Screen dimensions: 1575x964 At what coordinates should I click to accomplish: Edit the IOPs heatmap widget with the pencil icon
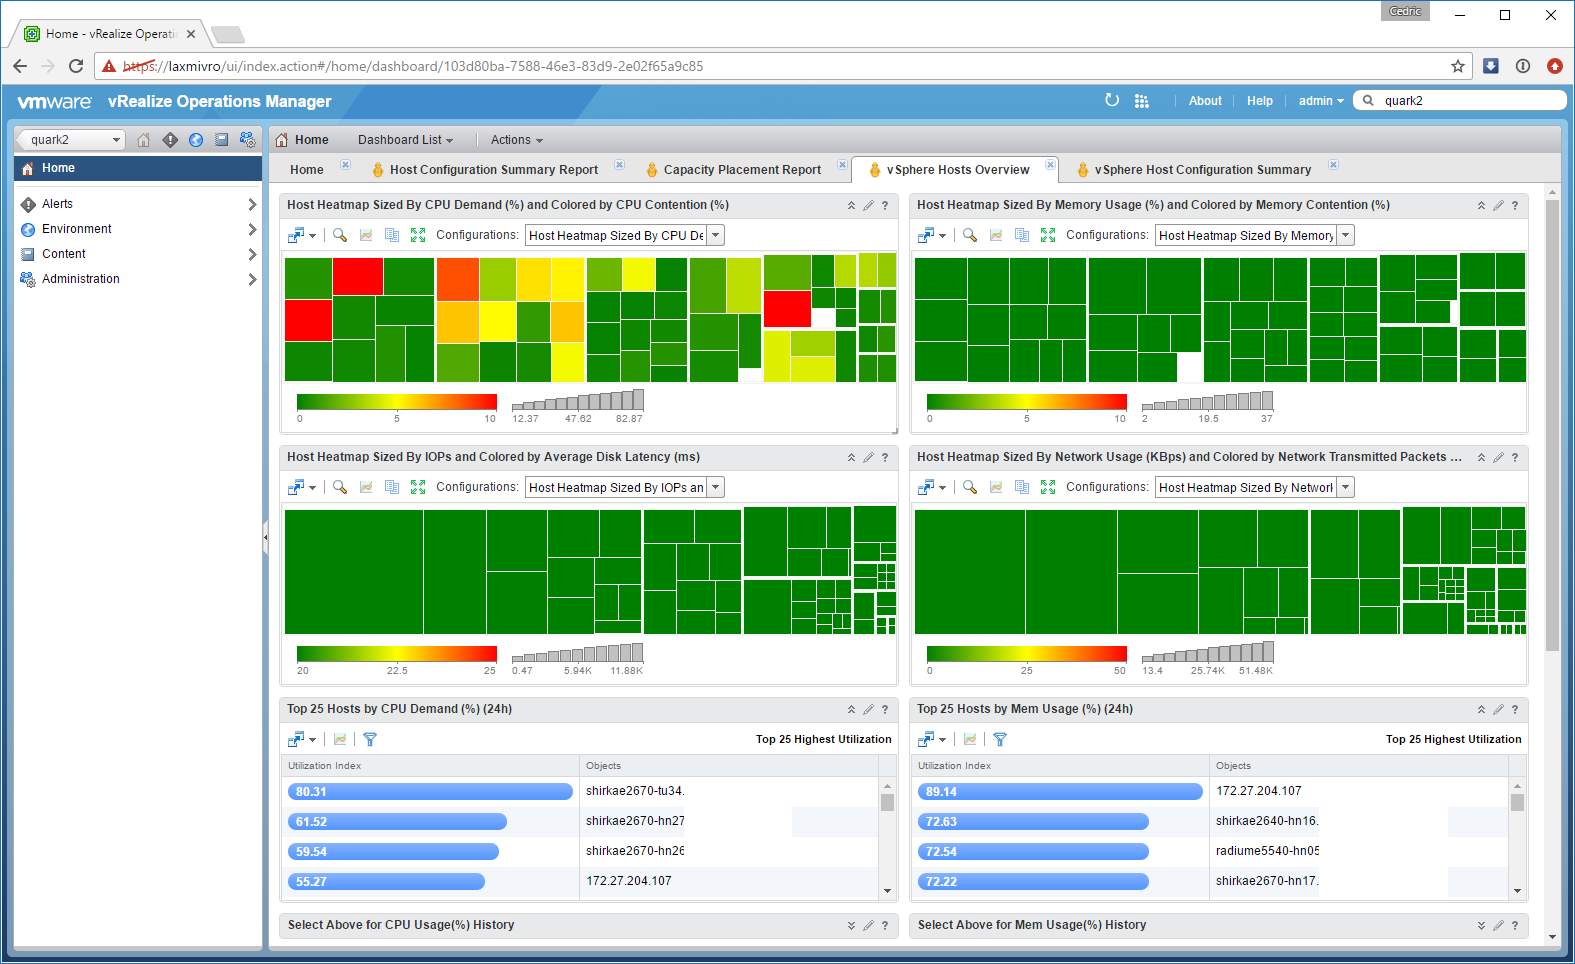click(x=868, y=457)
